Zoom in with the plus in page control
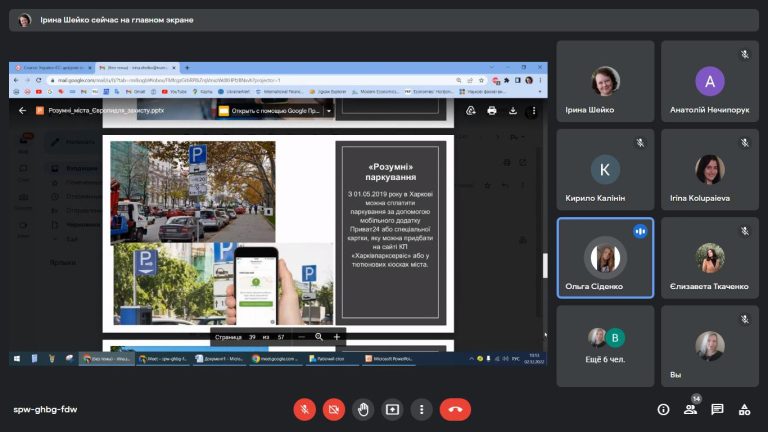The width and height of the screenshot is (768, 432). point(336,337)
